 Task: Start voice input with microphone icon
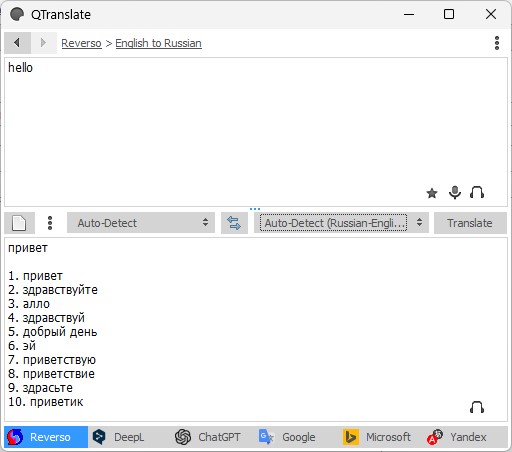[x=455, y=193]
